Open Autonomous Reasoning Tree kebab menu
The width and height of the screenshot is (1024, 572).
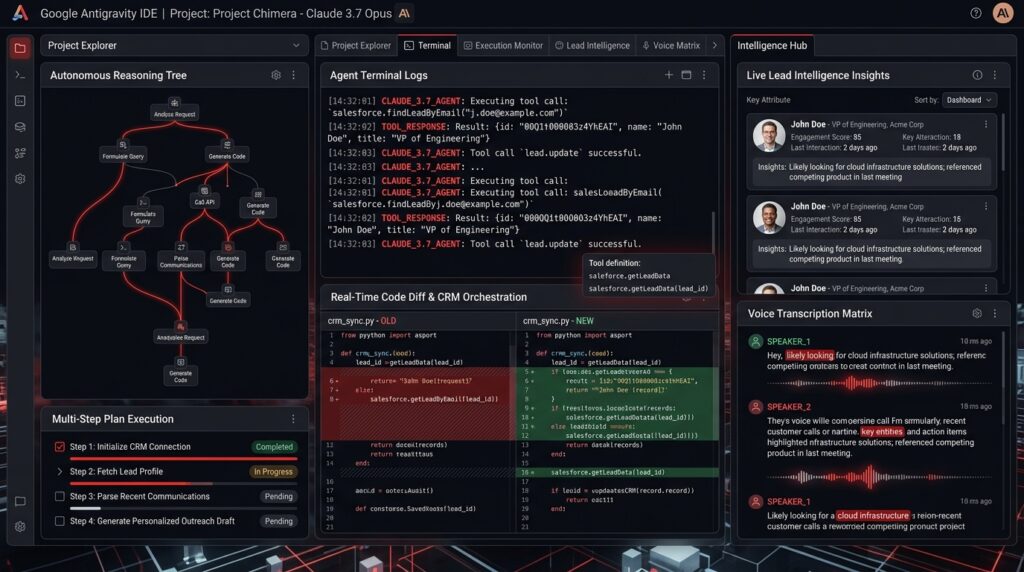(293, 75)
